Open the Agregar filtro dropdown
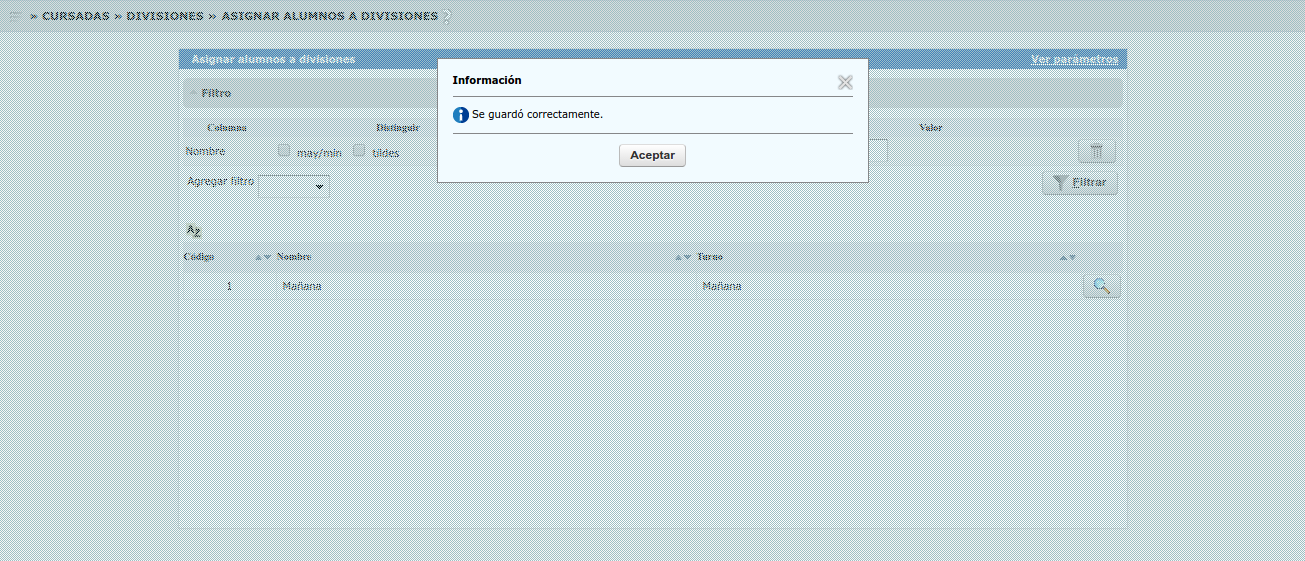Viewport: 1305px width, 561px height. click(294, 185)
